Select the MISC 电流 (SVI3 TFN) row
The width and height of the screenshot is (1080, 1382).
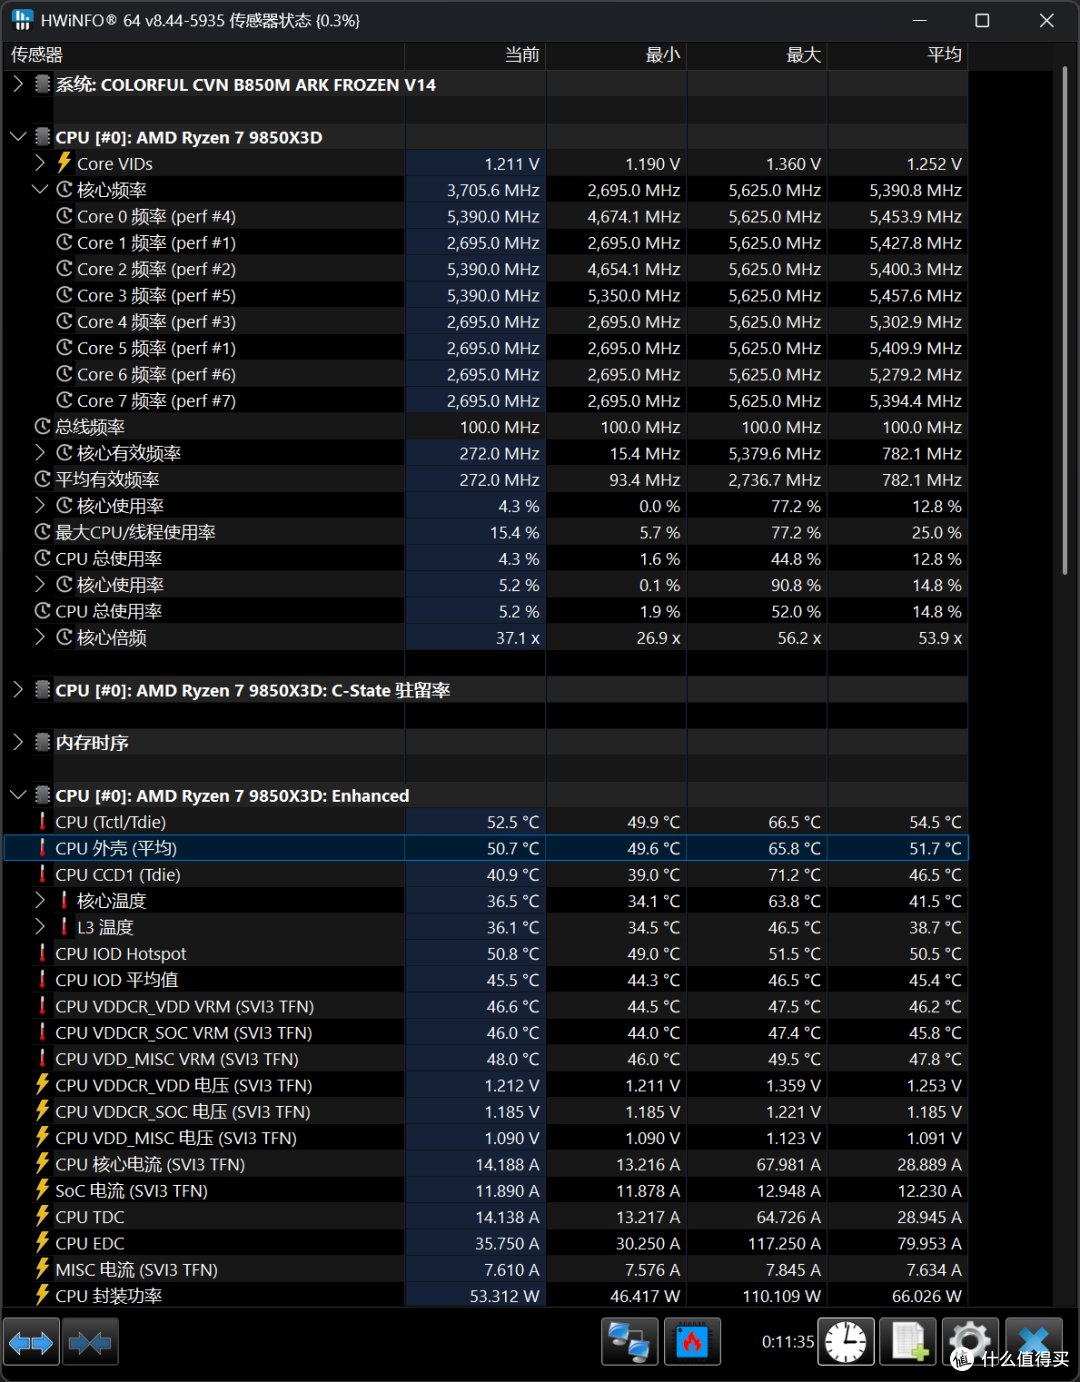tap(486, 1269)
